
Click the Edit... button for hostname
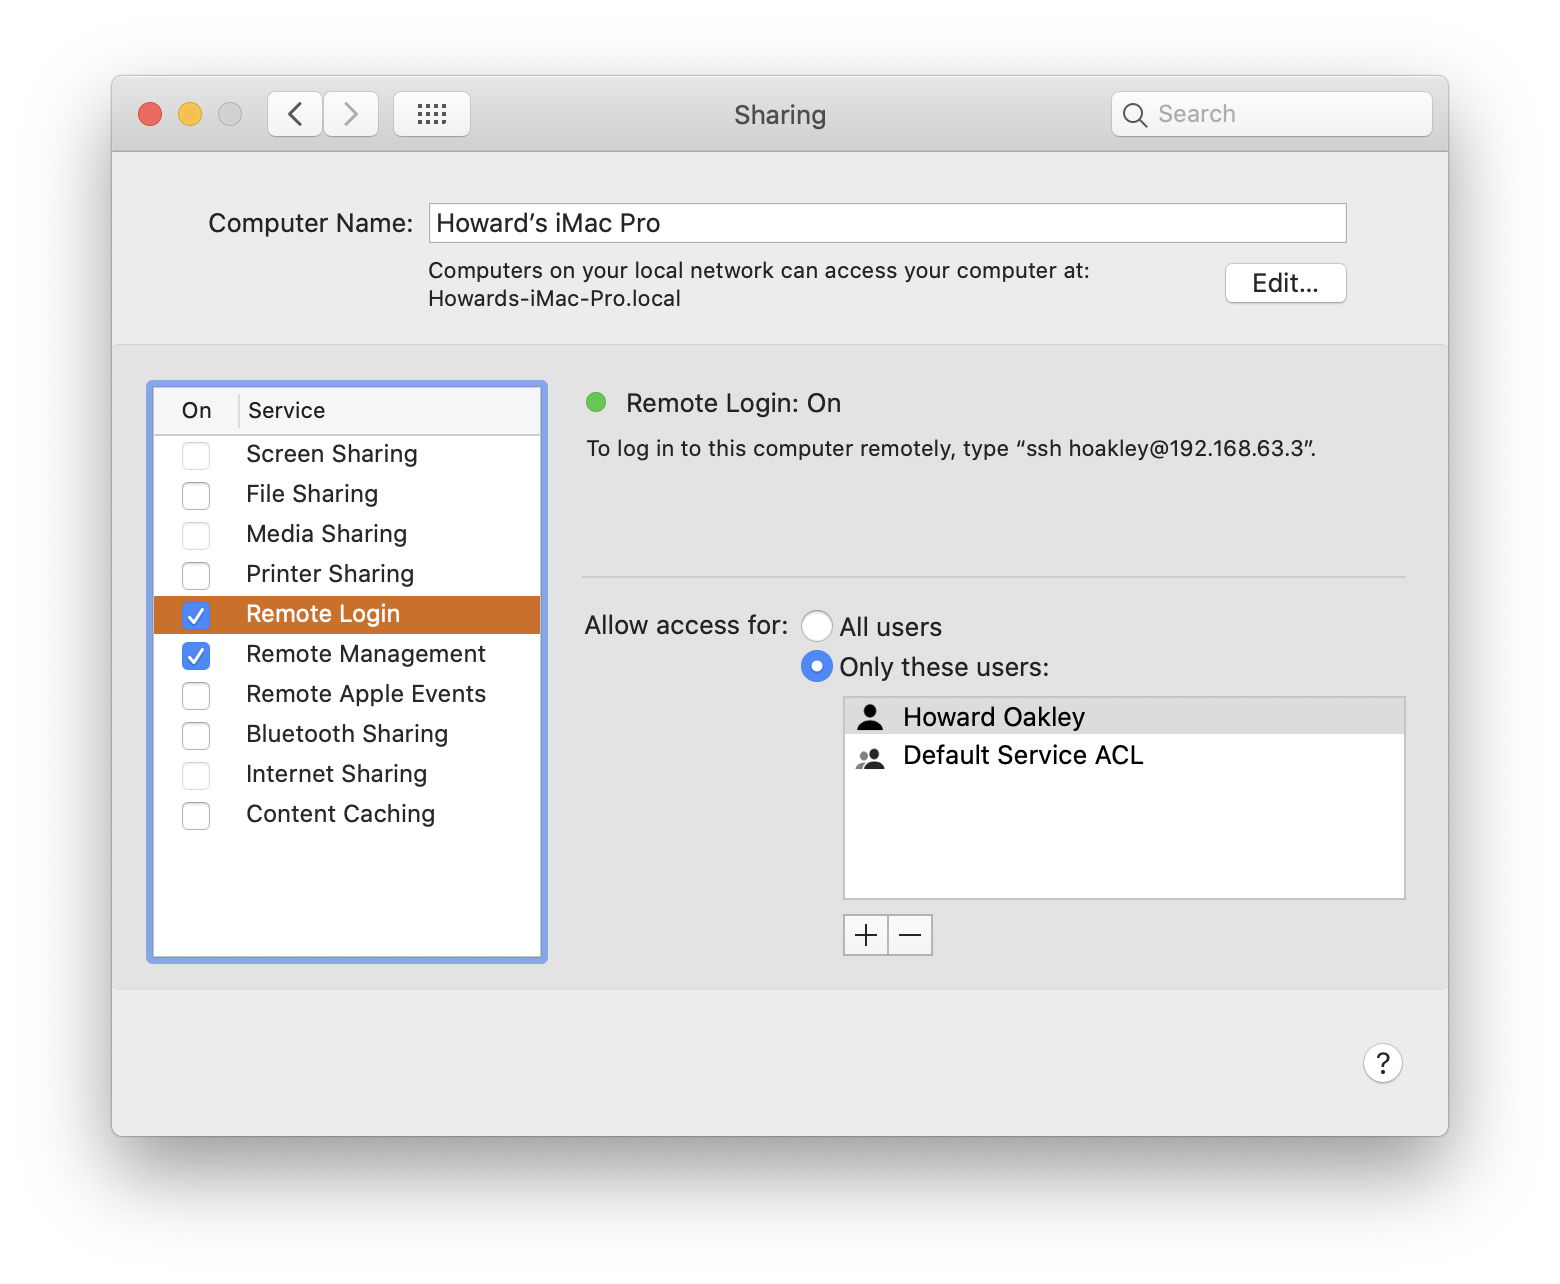point(1285,283)
